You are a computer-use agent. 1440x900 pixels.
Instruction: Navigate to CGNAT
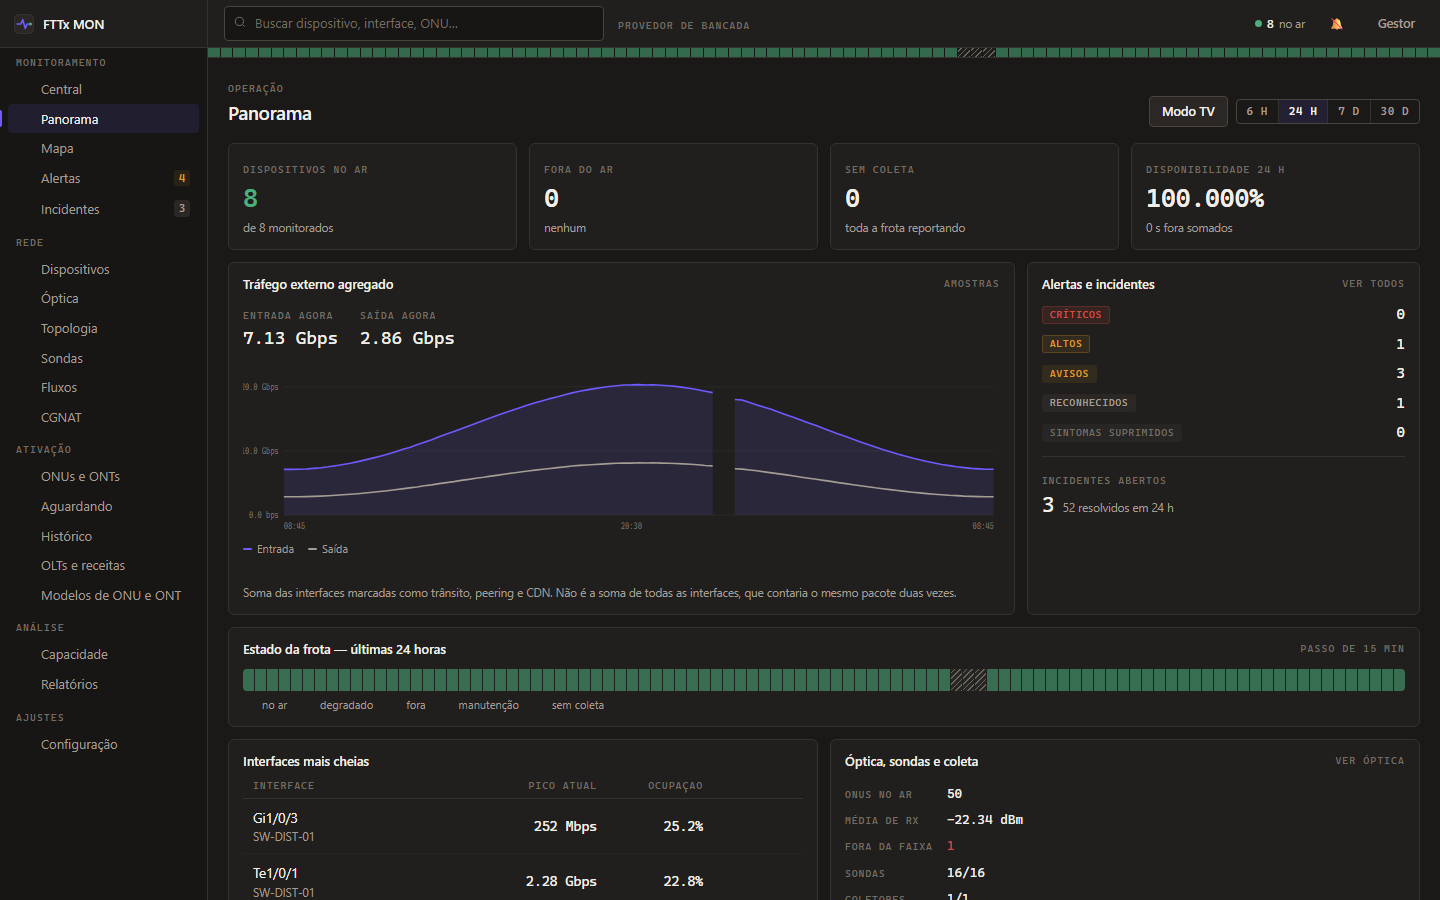point(103,417)
